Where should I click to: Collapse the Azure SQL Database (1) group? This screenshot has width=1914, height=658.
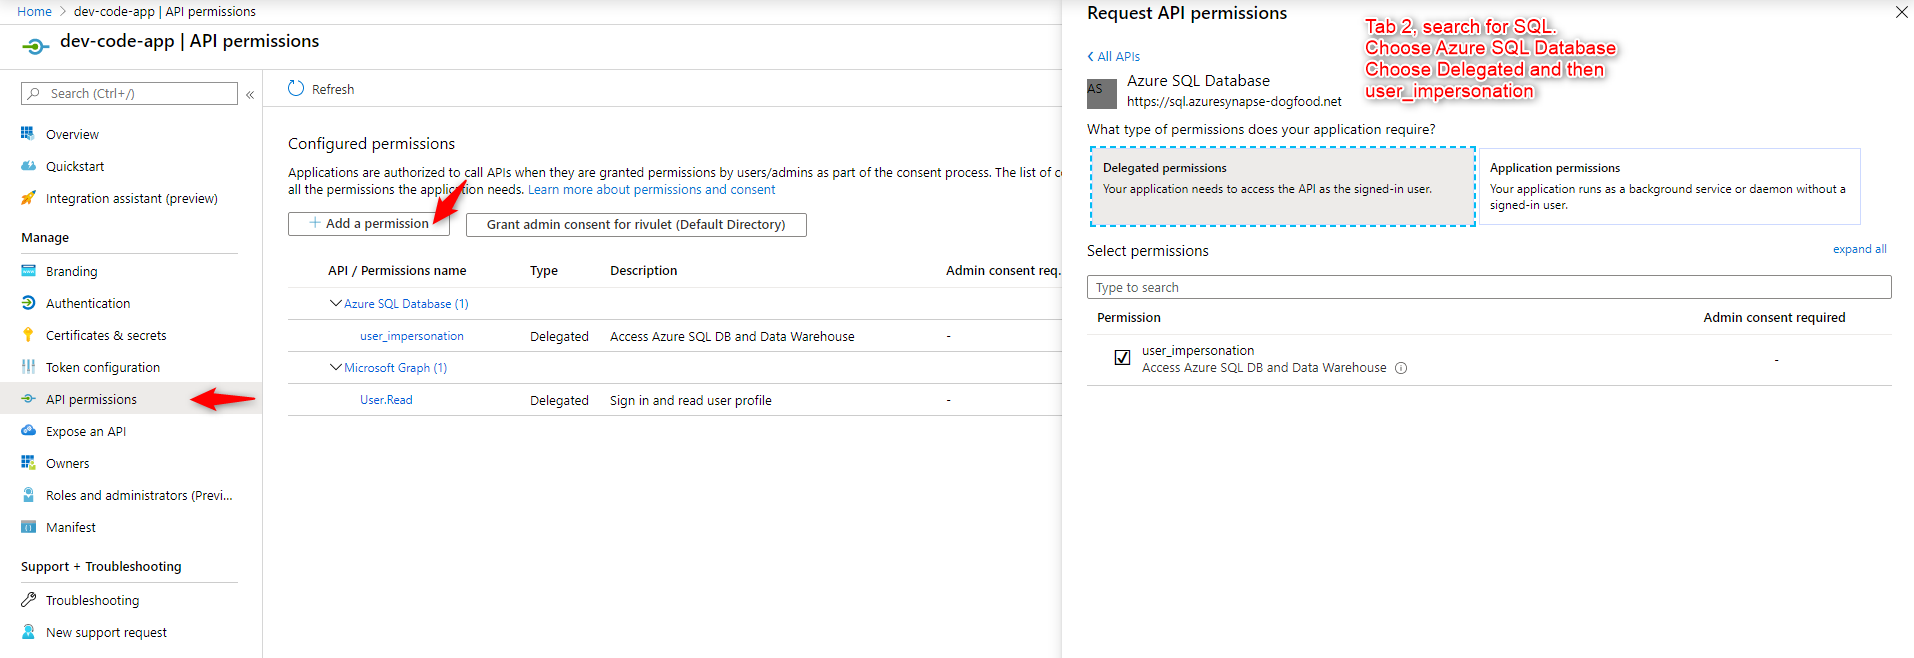click(x=336, y=303)
